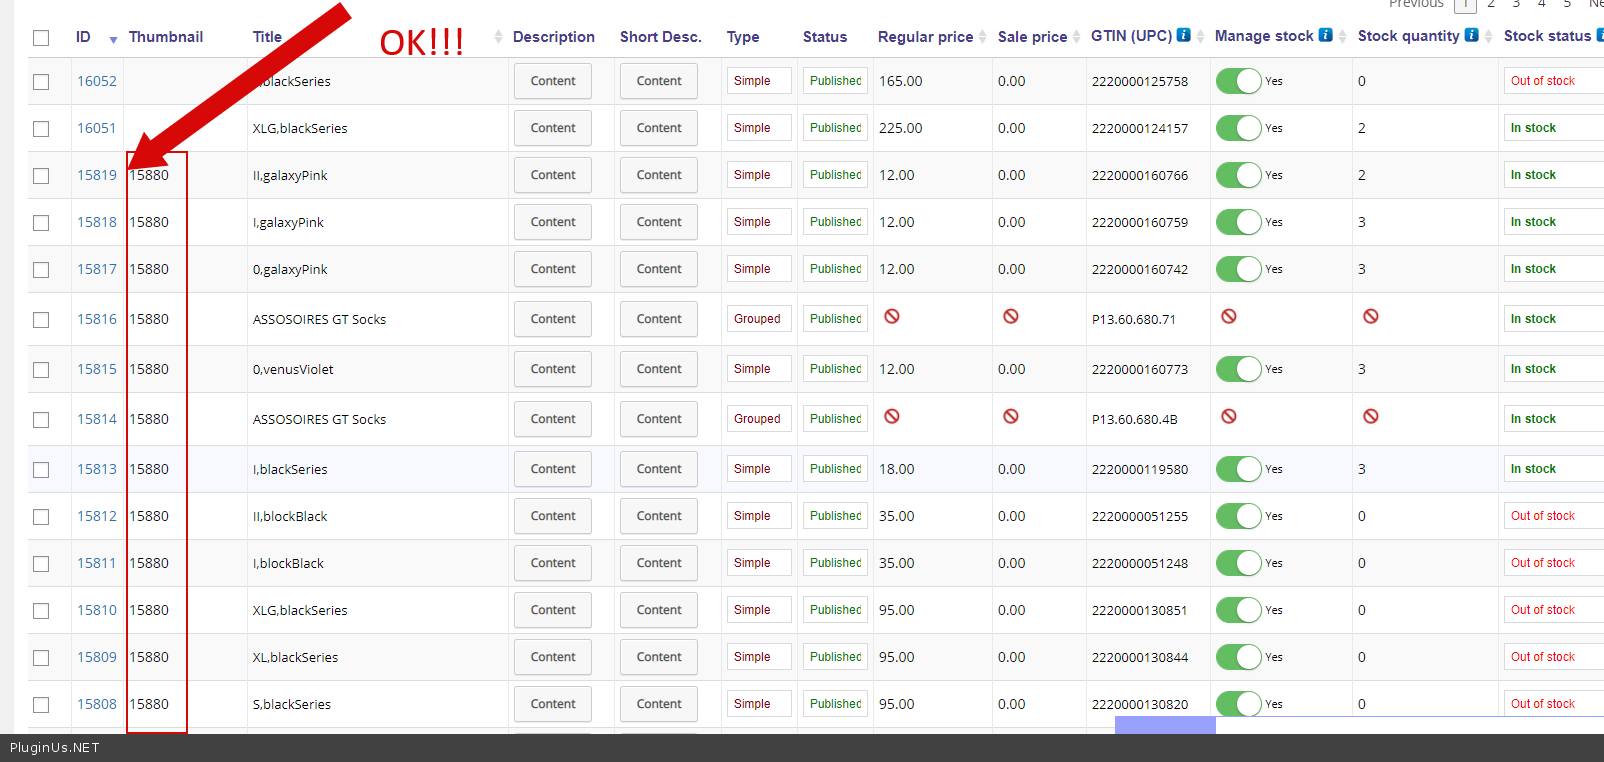
Task: Open the Published status dropdown for product 15818
Action: [x=835, y=222]
